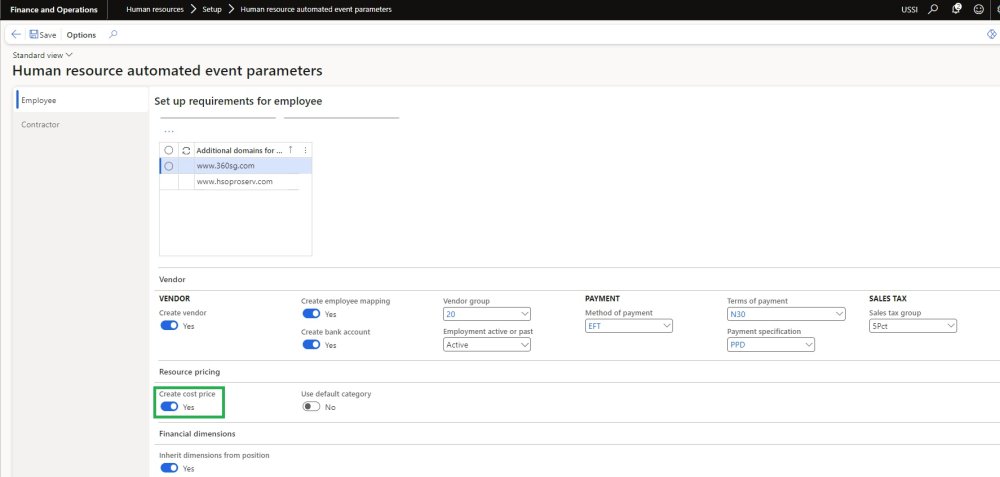This screenshot has height=477, width=1000.
Task: Click the grid refresh icon
Action: (185, 150)
